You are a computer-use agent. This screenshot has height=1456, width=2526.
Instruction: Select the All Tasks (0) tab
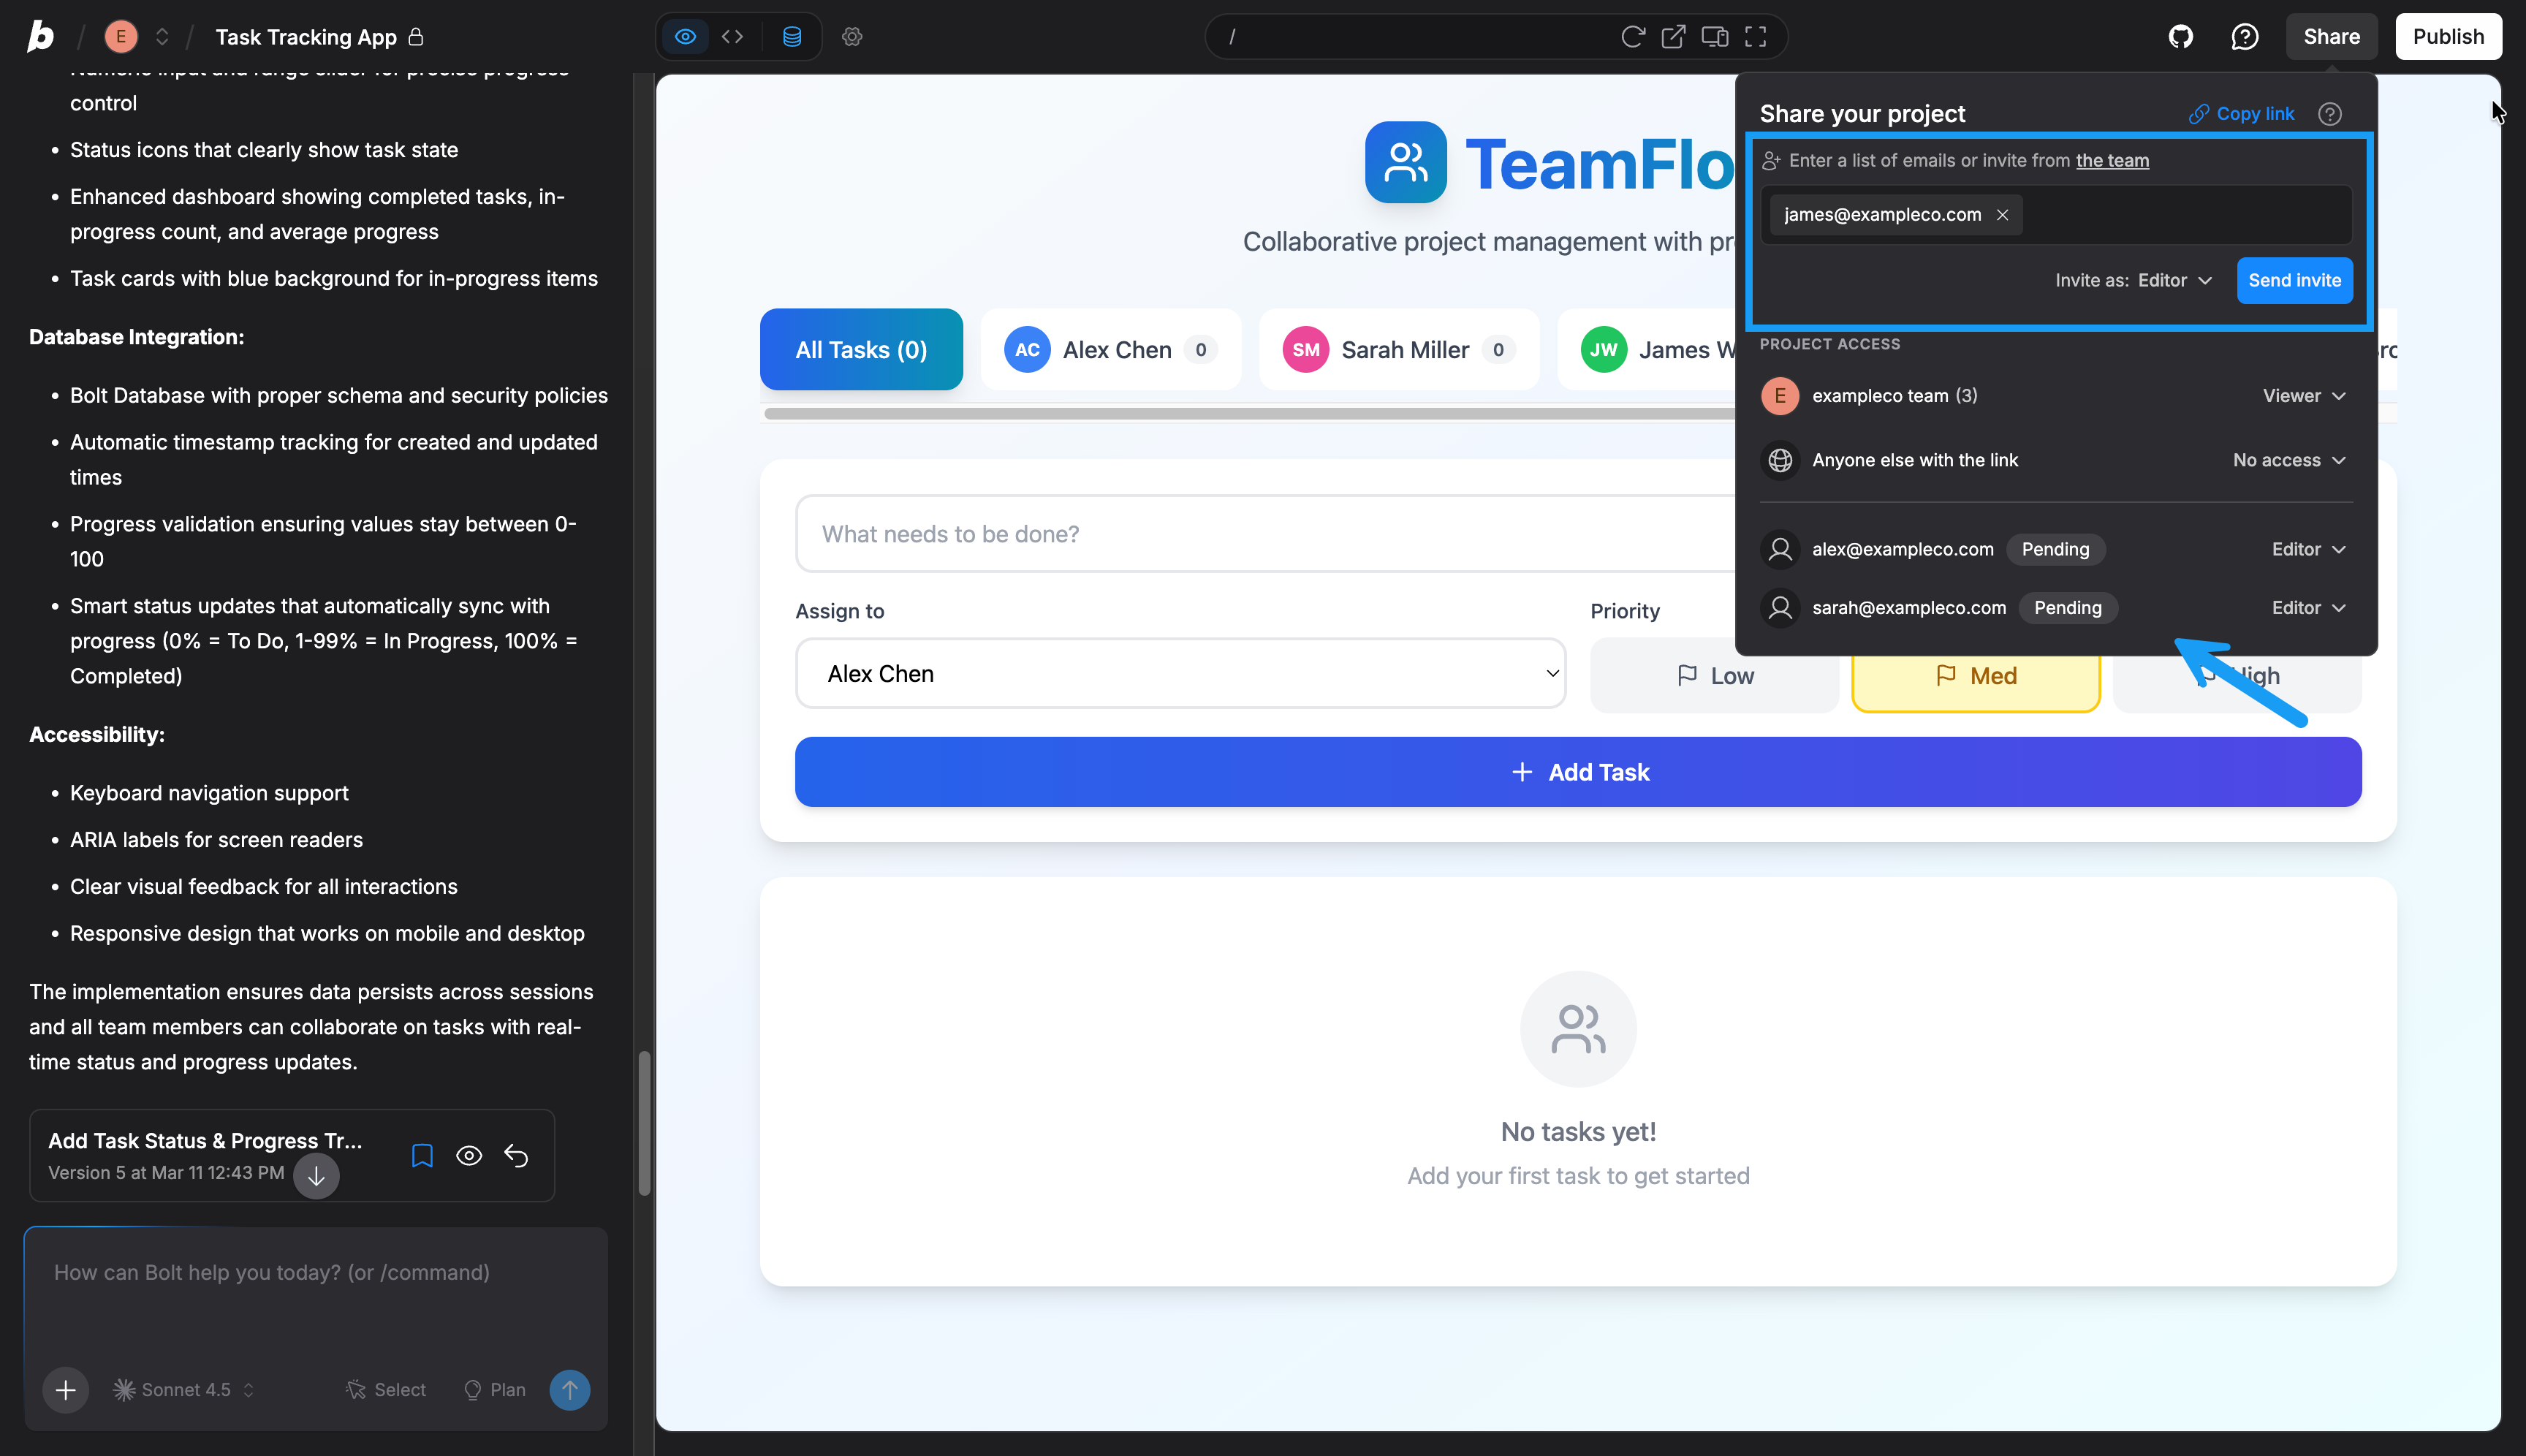pyautogui.click(x=861, y=350)
